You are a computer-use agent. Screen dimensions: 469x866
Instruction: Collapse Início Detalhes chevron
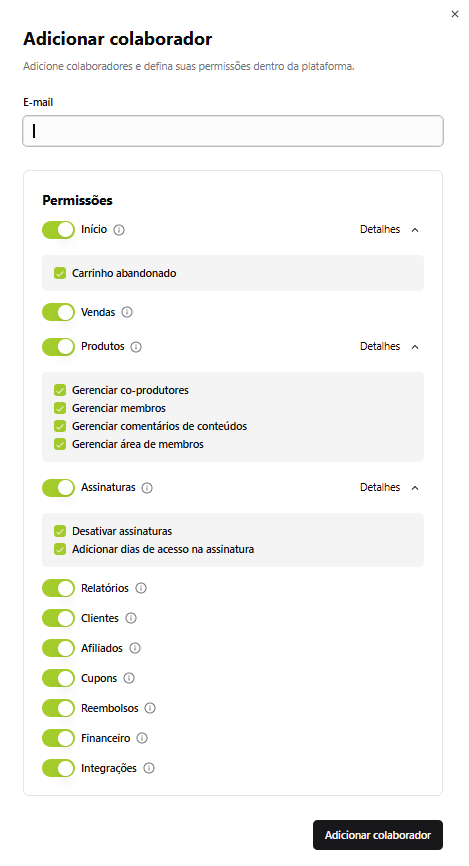[x=415, y=230]
